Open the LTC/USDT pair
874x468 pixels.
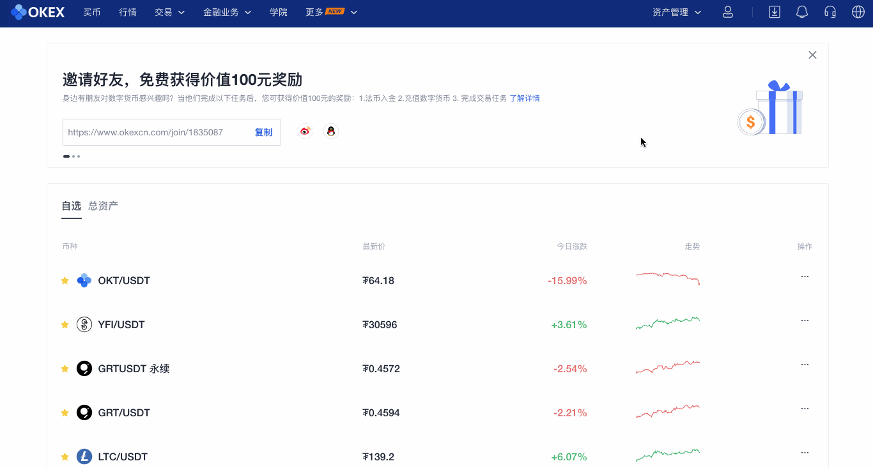123,456
